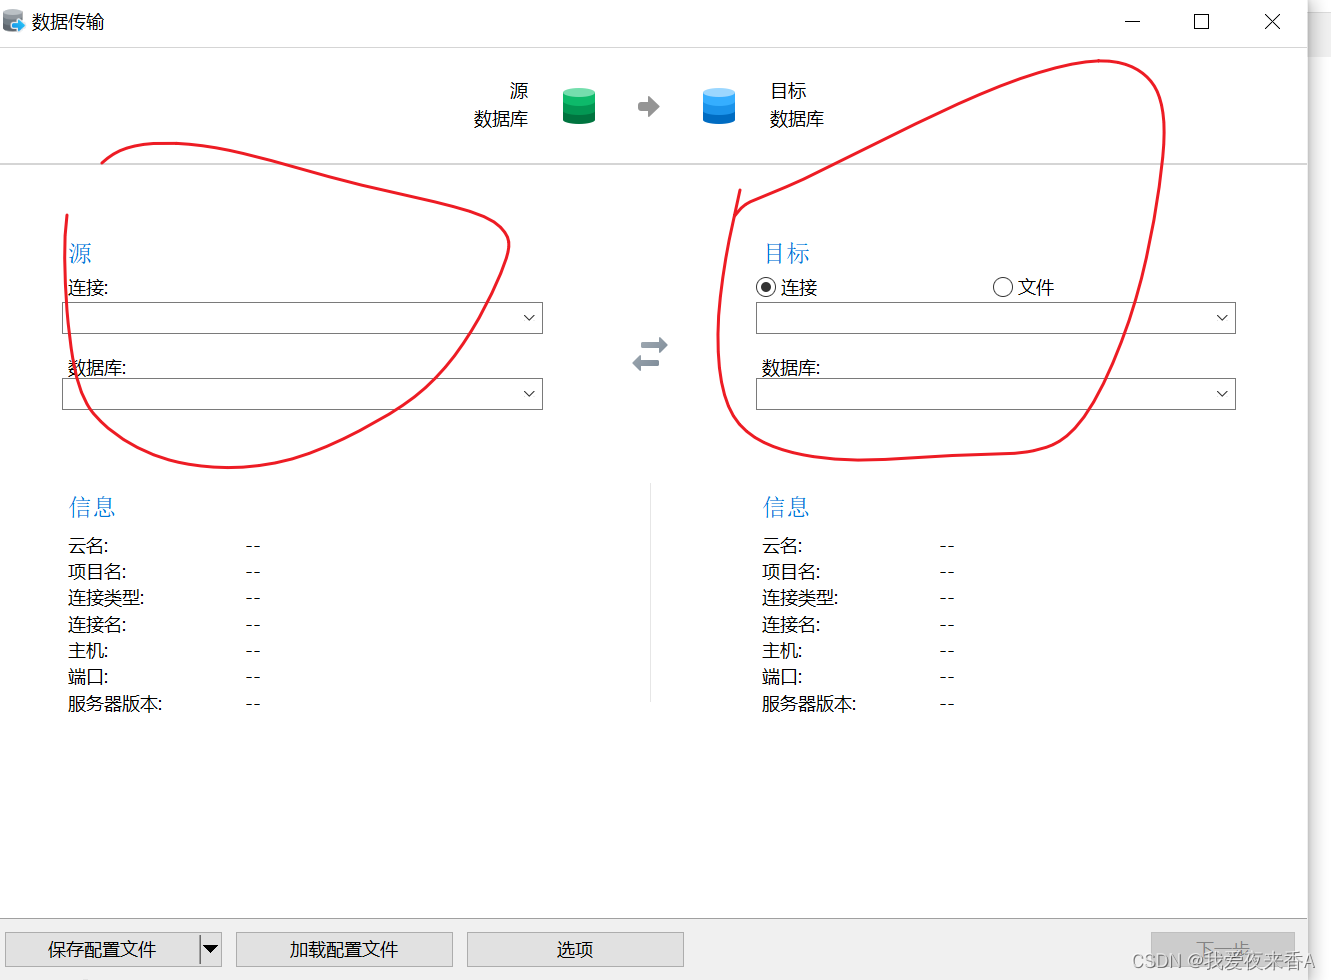Click the source 数据库: field label
The width and height of the screenshot is (1331, 980).
97,368
